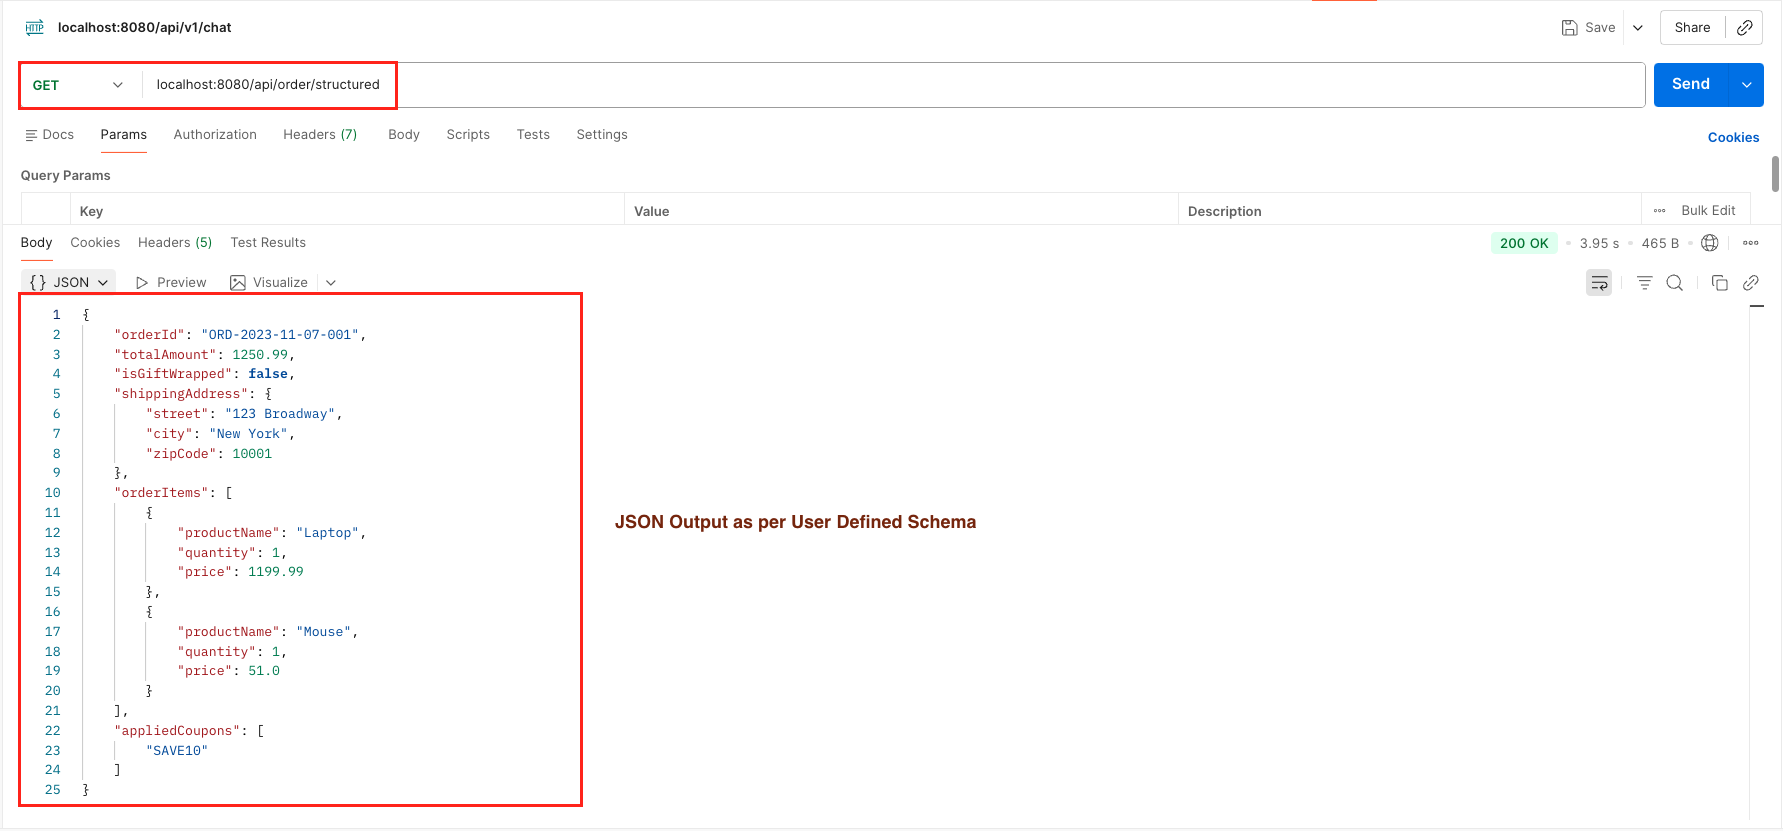Click the HTTP request icon beside the title

35,27
